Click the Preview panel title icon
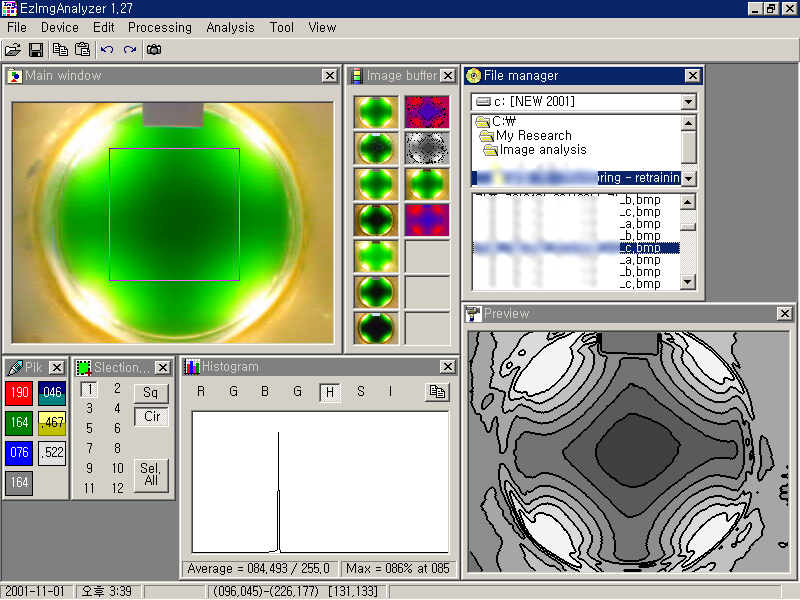 (x=473, y=314)
